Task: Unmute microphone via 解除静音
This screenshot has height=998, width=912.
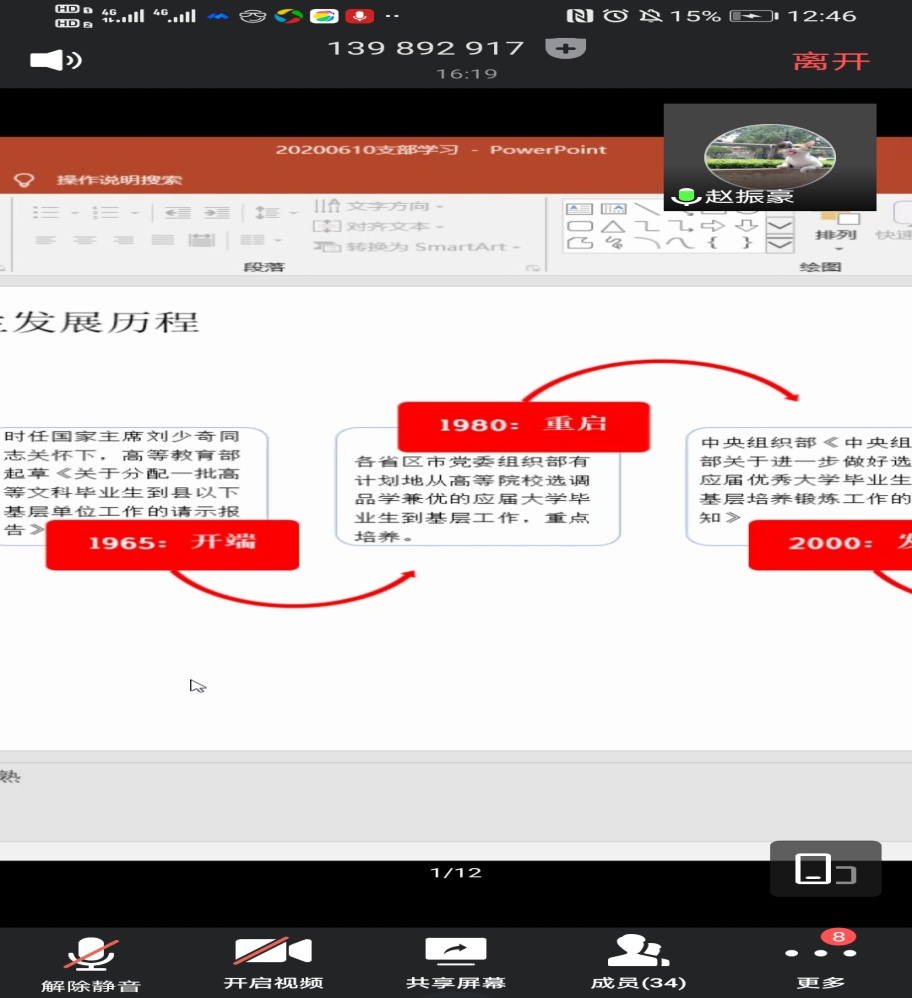Action: 91,964
